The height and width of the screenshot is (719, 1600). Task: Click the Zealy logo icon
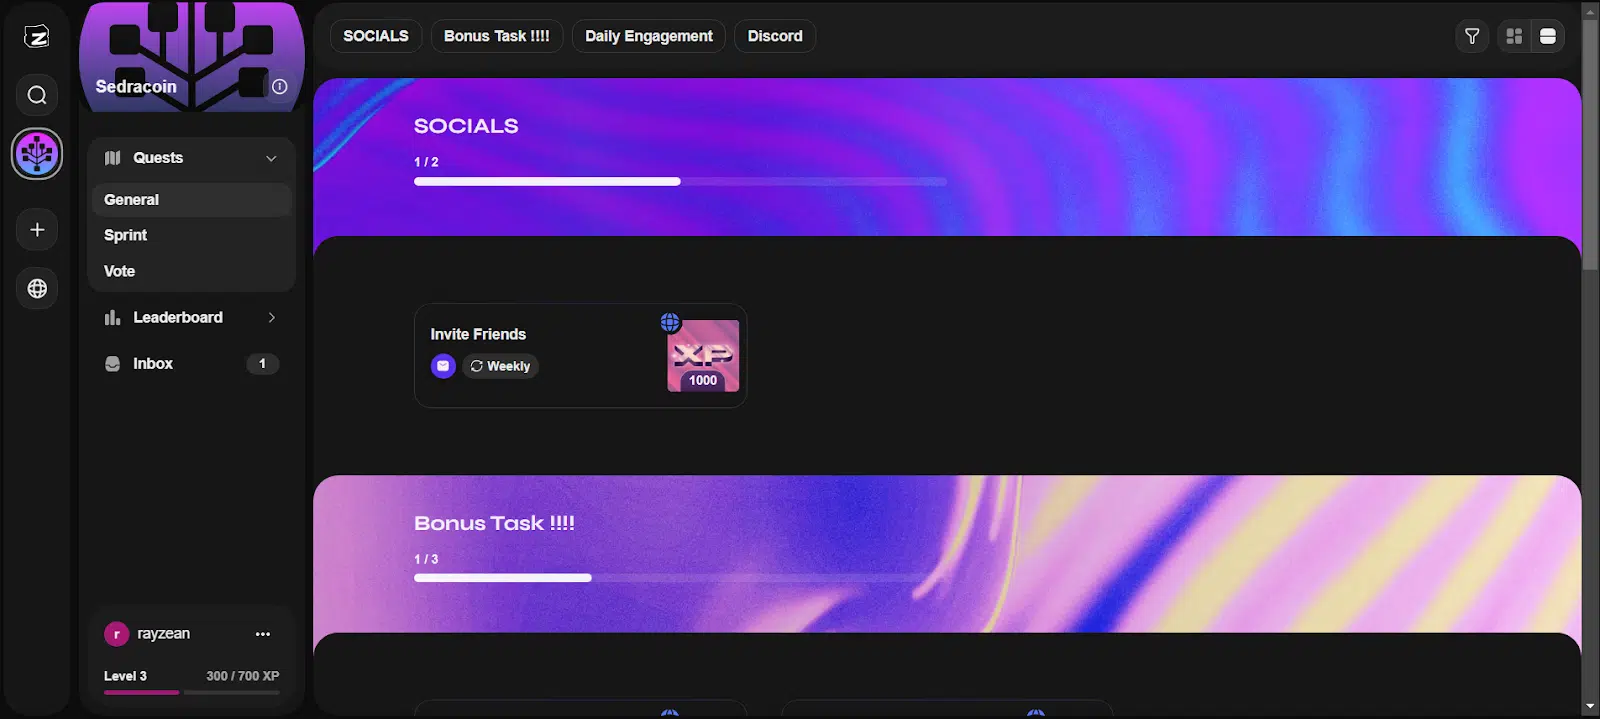pos(37,37)
